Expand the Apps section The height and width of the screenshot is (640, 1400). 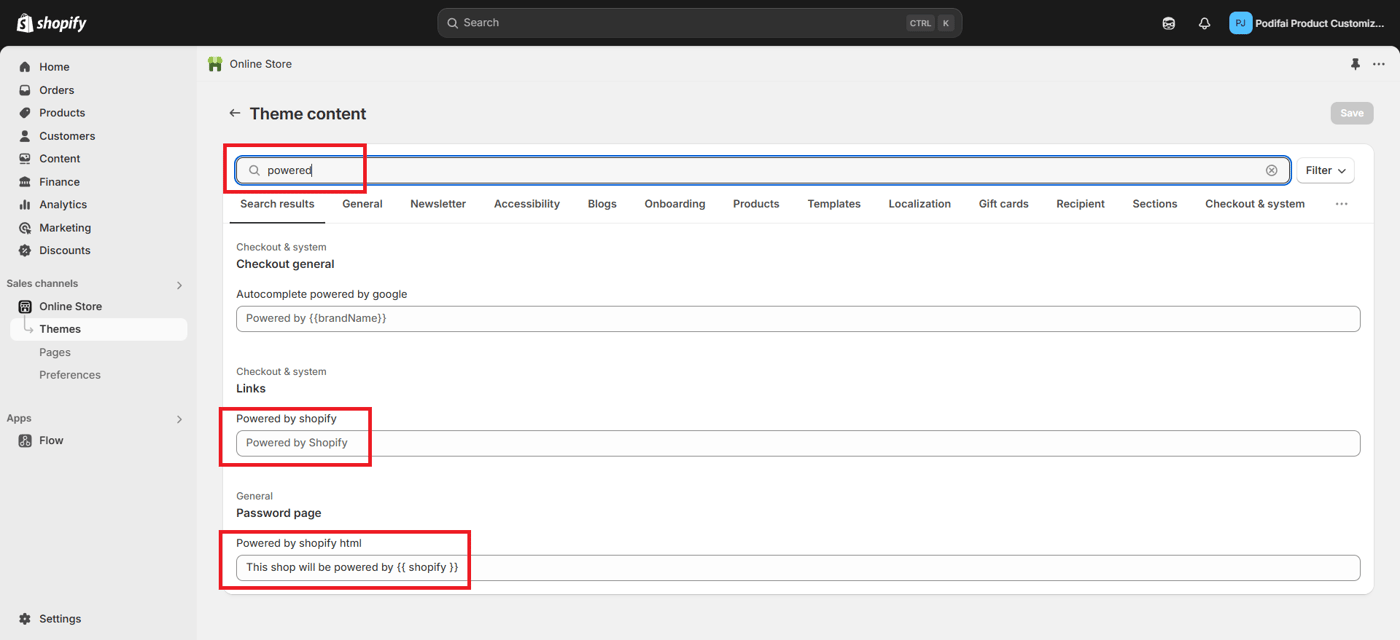pos(180,420)
